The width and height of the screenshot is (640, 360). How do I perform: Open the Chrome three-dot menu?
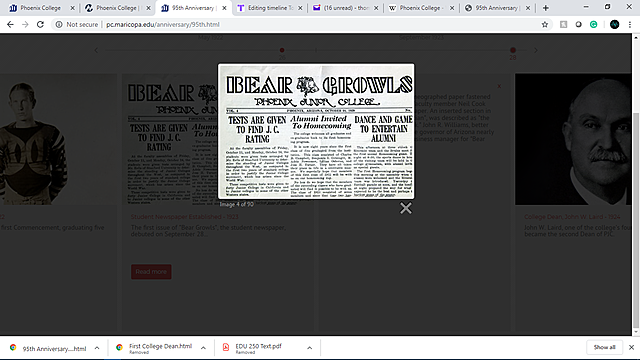coord(630,24)
